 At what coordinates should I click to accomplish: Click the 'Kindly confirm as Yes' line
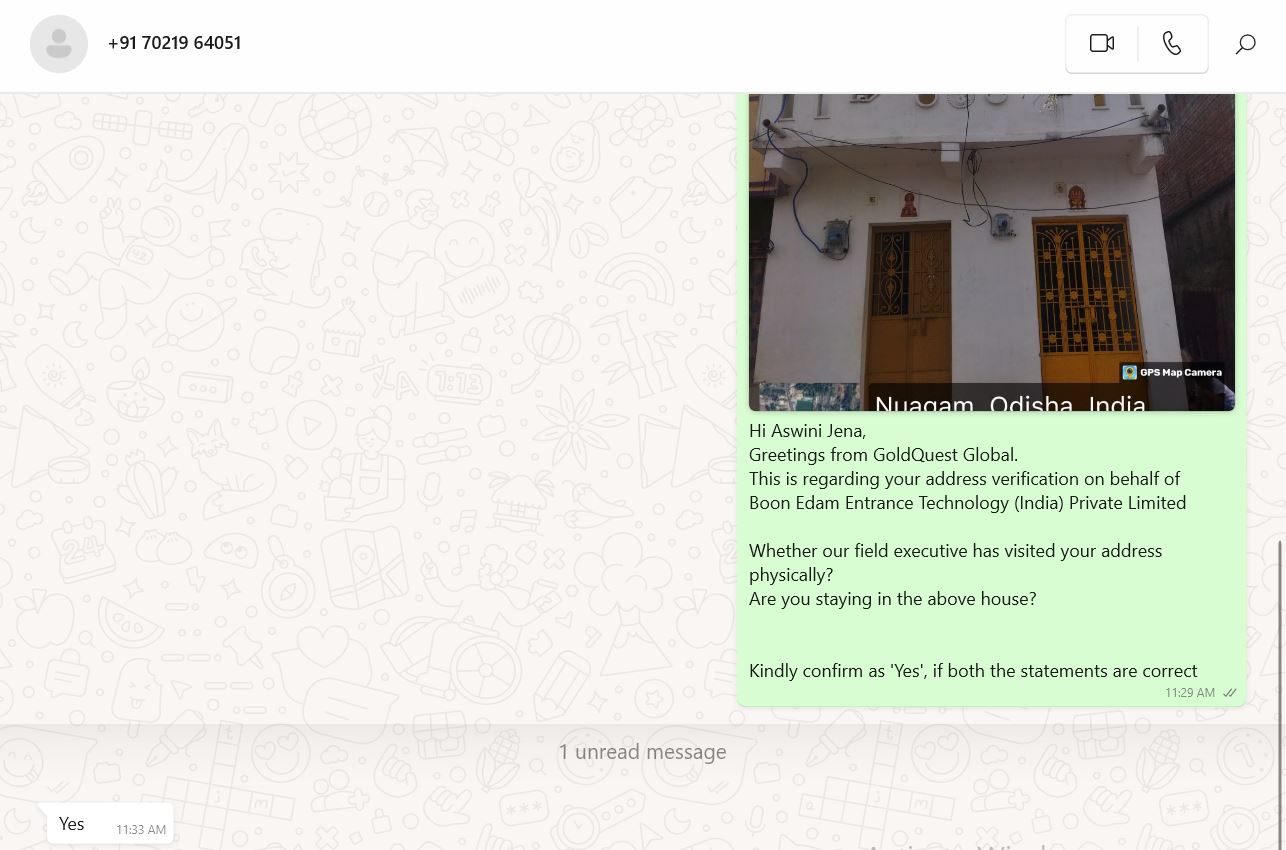(x=973, y=671)
